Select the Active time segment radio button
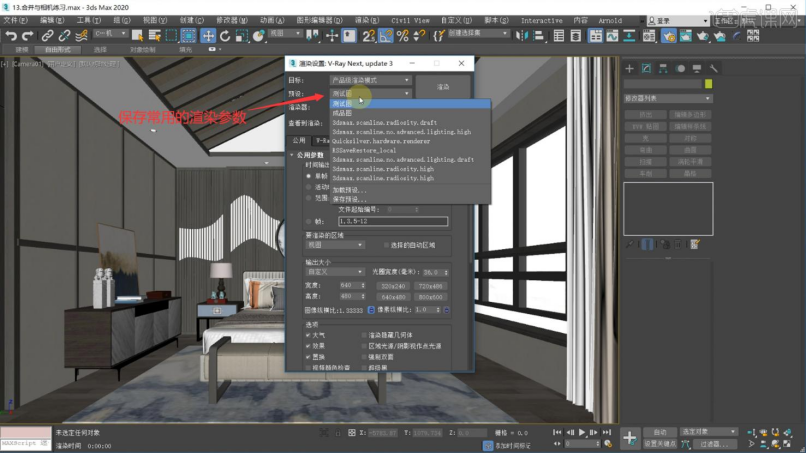This screenshot has height=454, width=806. [308, 187]
